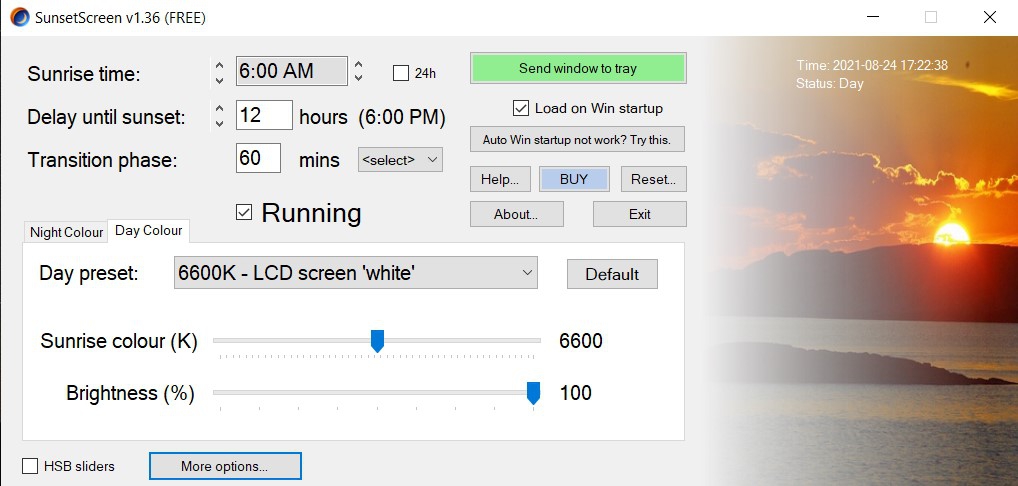The height and width of the screenshot is (486, 1018).
Task: Click the sunset preview image
Action: pyautogui.click(x=862, y=261)
